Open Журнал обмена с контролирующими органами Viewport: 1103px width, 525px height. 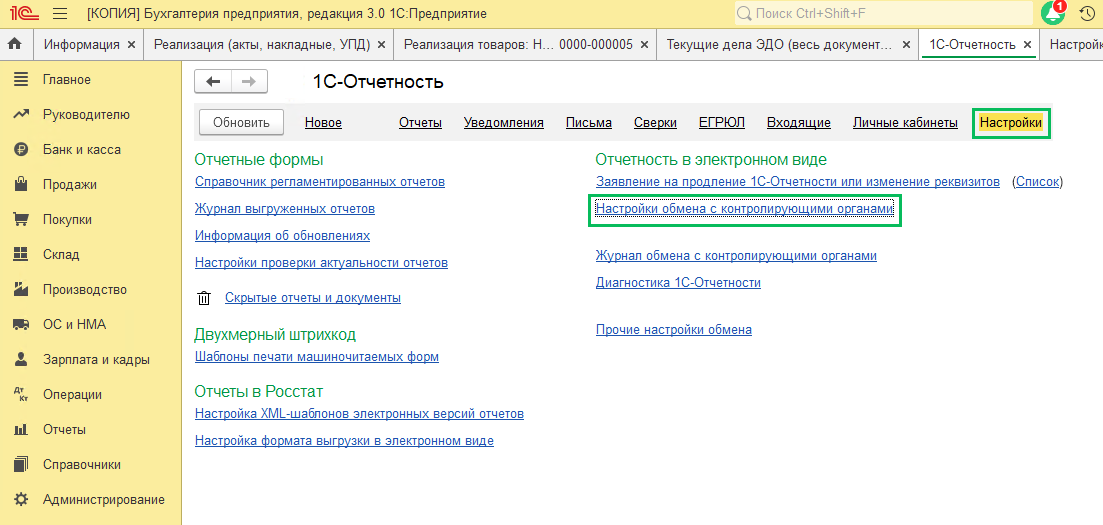737,256
